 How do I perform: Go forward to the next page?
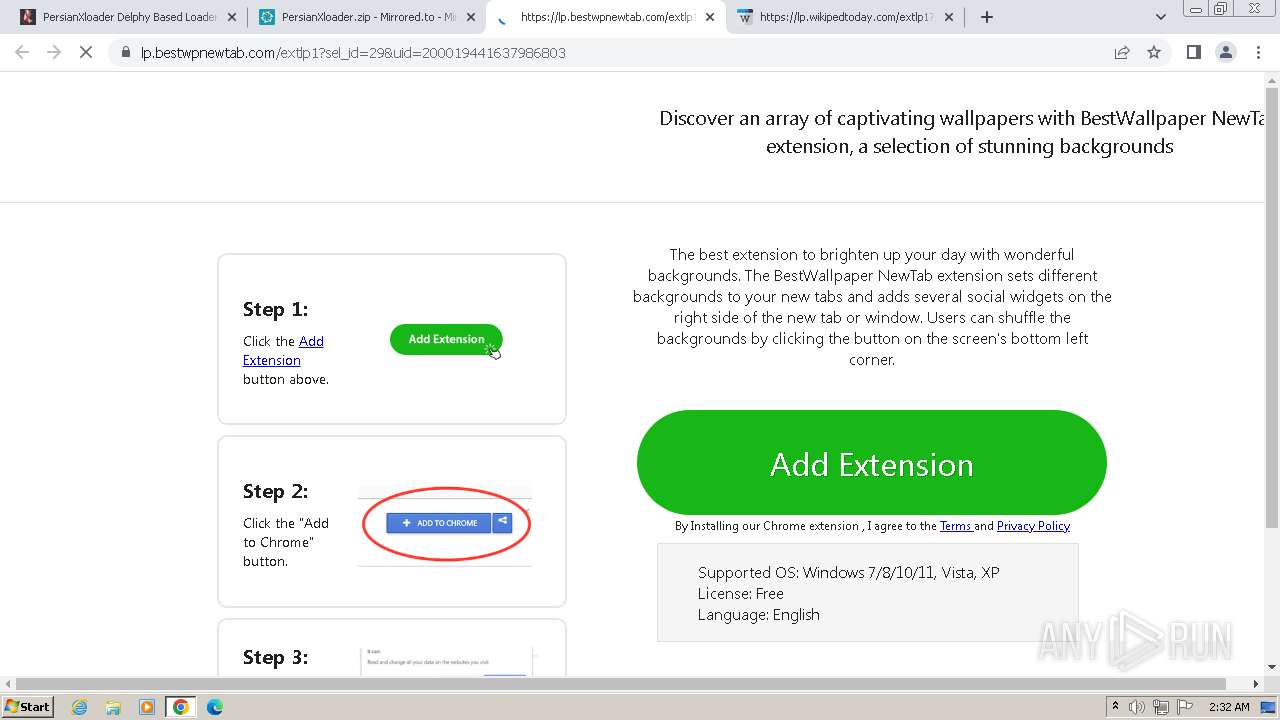click(54, 52)
